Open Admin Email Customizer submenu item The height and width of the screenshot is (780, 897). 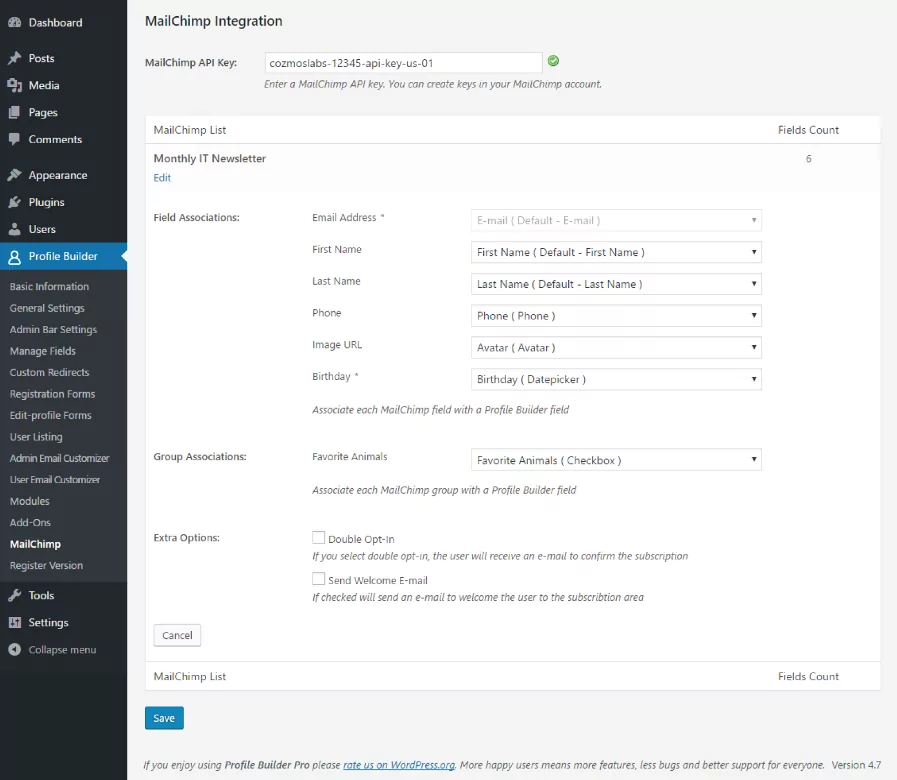(x=59, y=458)
